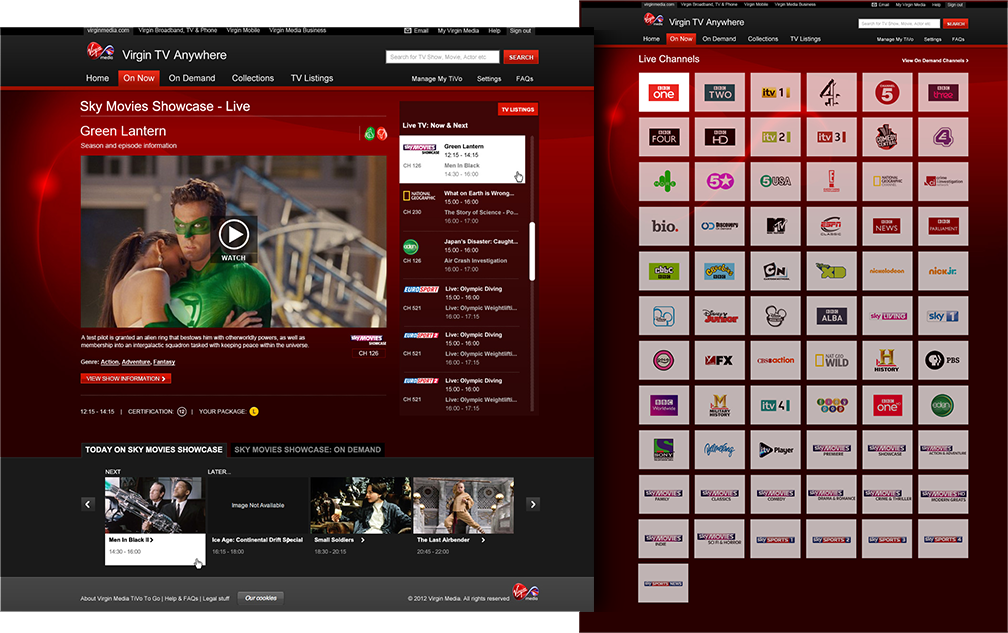Image resolution: width=1008 pixels, height=633 pixels.
Task: Click View On Demand Channels link
Action: [x=935, y=60]
